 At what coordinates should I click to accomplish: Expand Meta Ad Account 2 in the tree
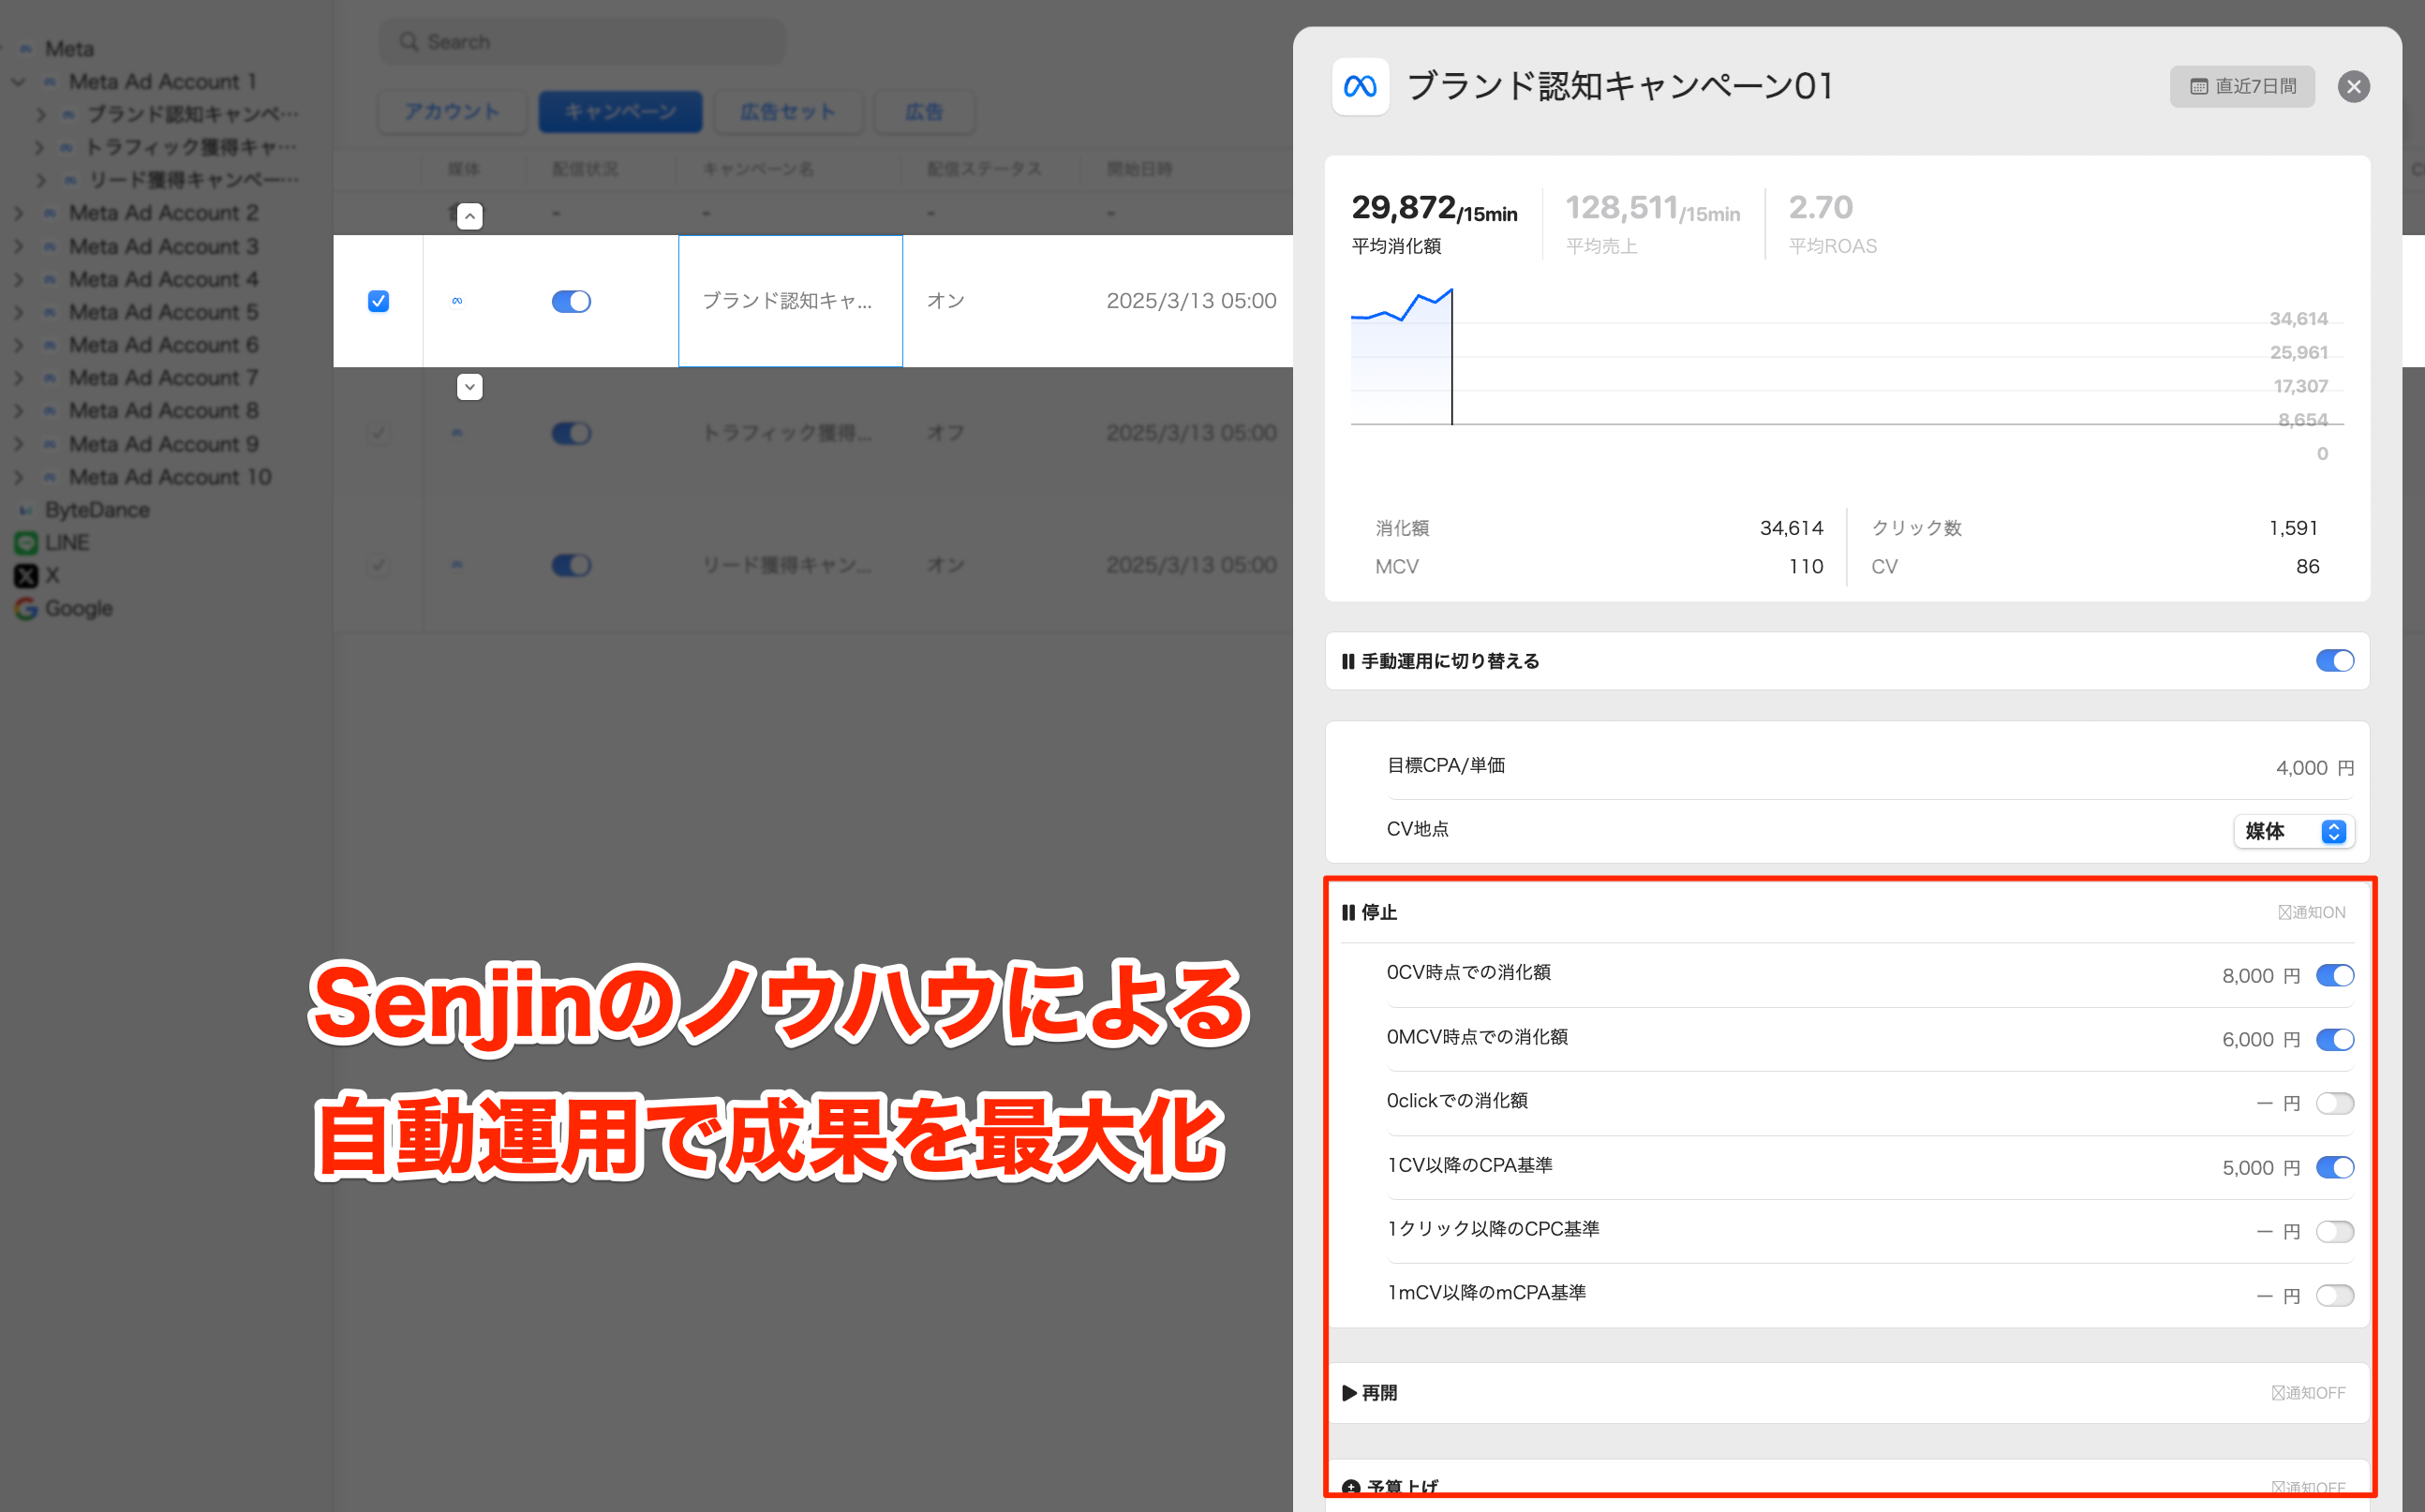click(18, 212)
